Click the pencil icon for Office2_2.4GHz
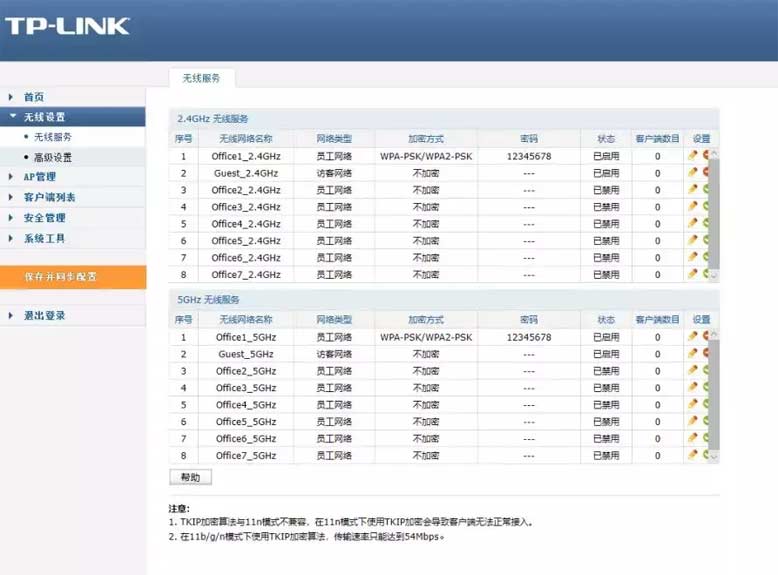 [693, 189]
